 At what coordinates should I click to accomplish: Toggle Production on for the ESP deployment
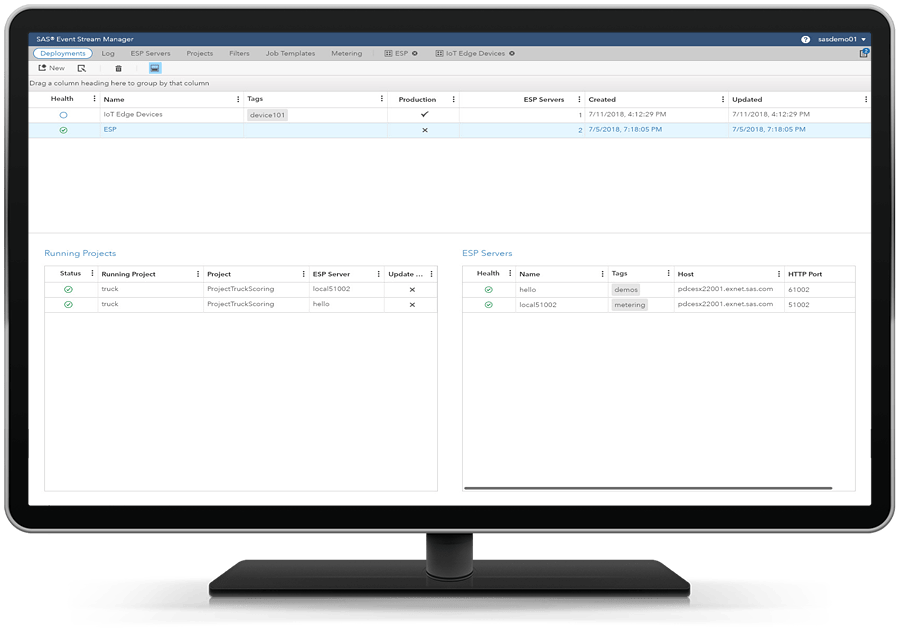pyautogui.click(x=424, y=129)
